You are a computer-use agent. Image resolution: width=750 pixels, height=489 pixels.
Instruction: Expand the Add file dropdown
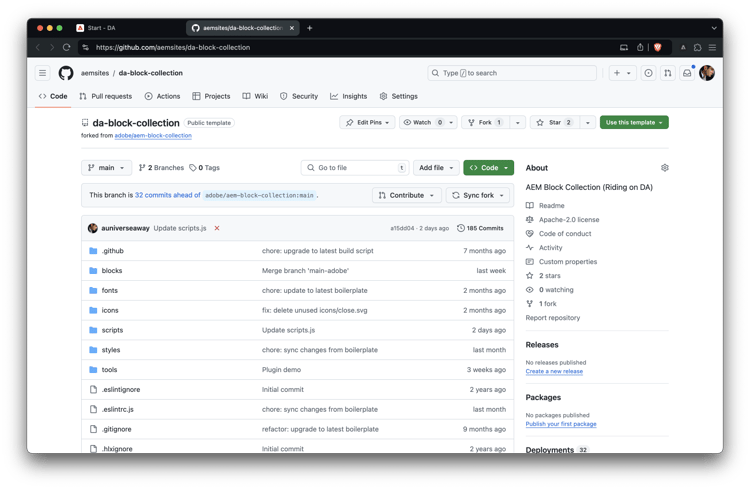436,168
